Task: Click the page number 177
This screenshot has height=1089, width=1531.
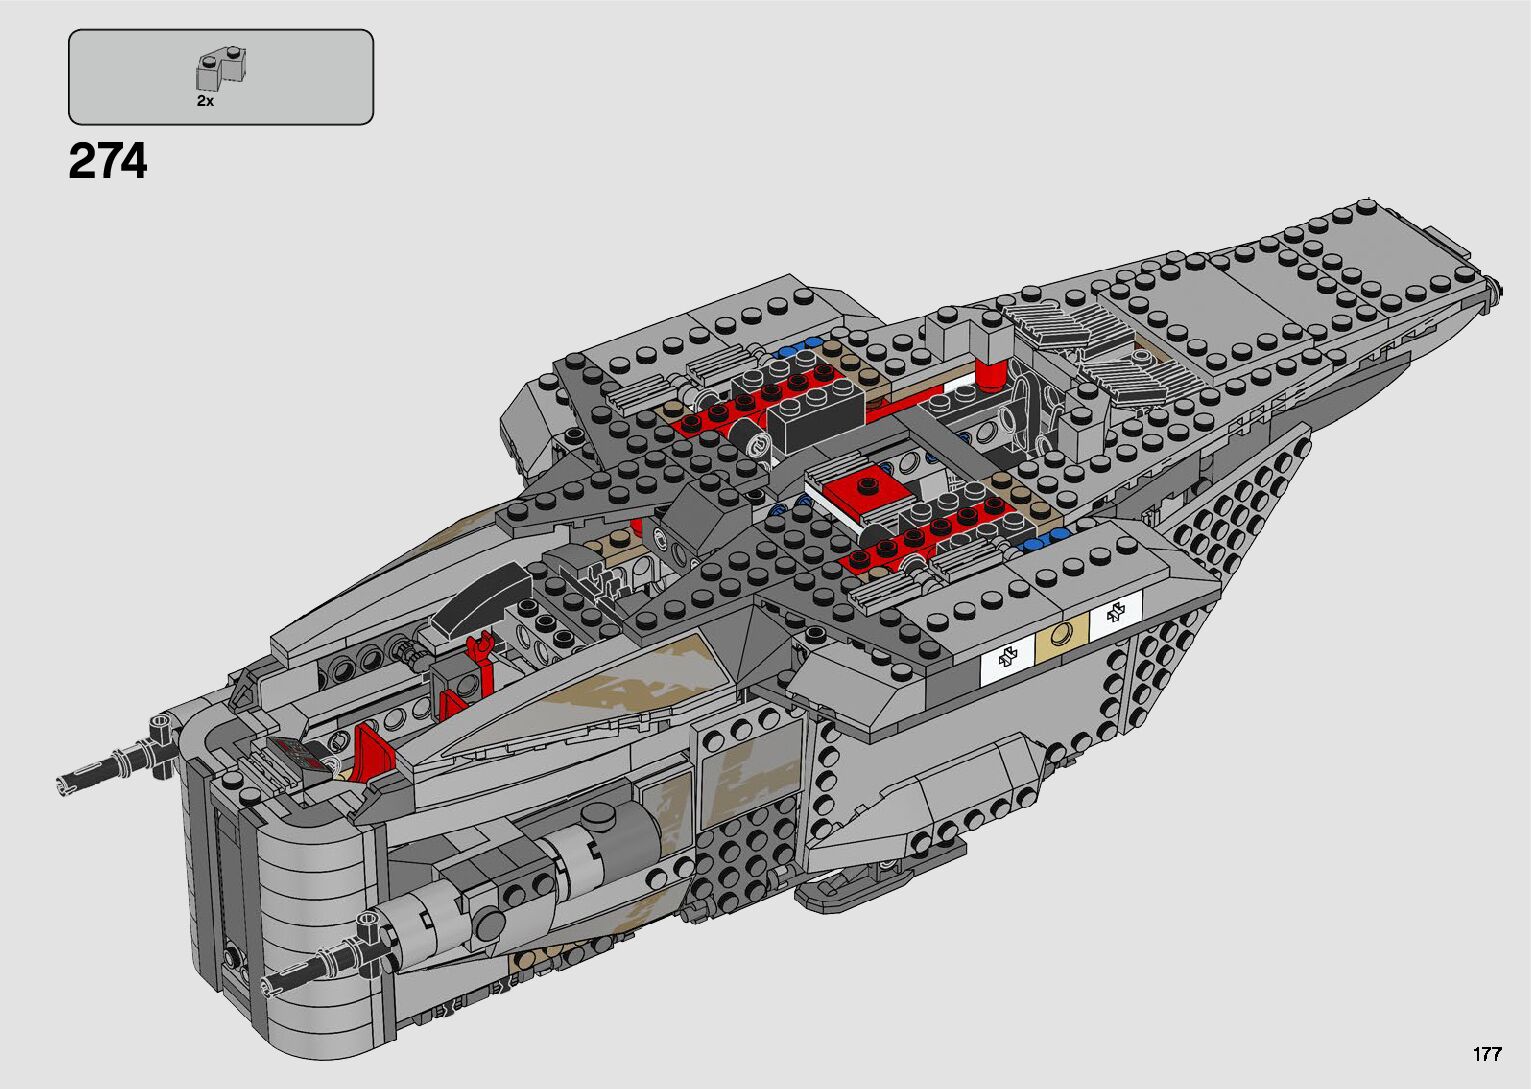Action: [1486, 1054]
